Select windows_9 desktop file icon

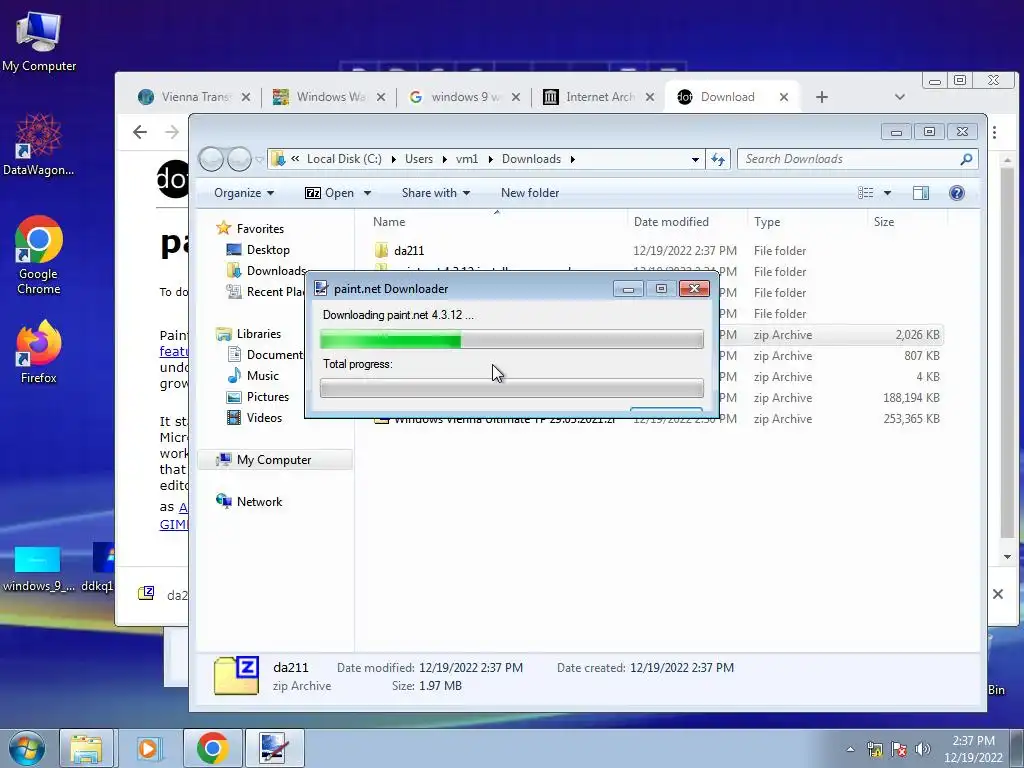[x=40, y=569]
